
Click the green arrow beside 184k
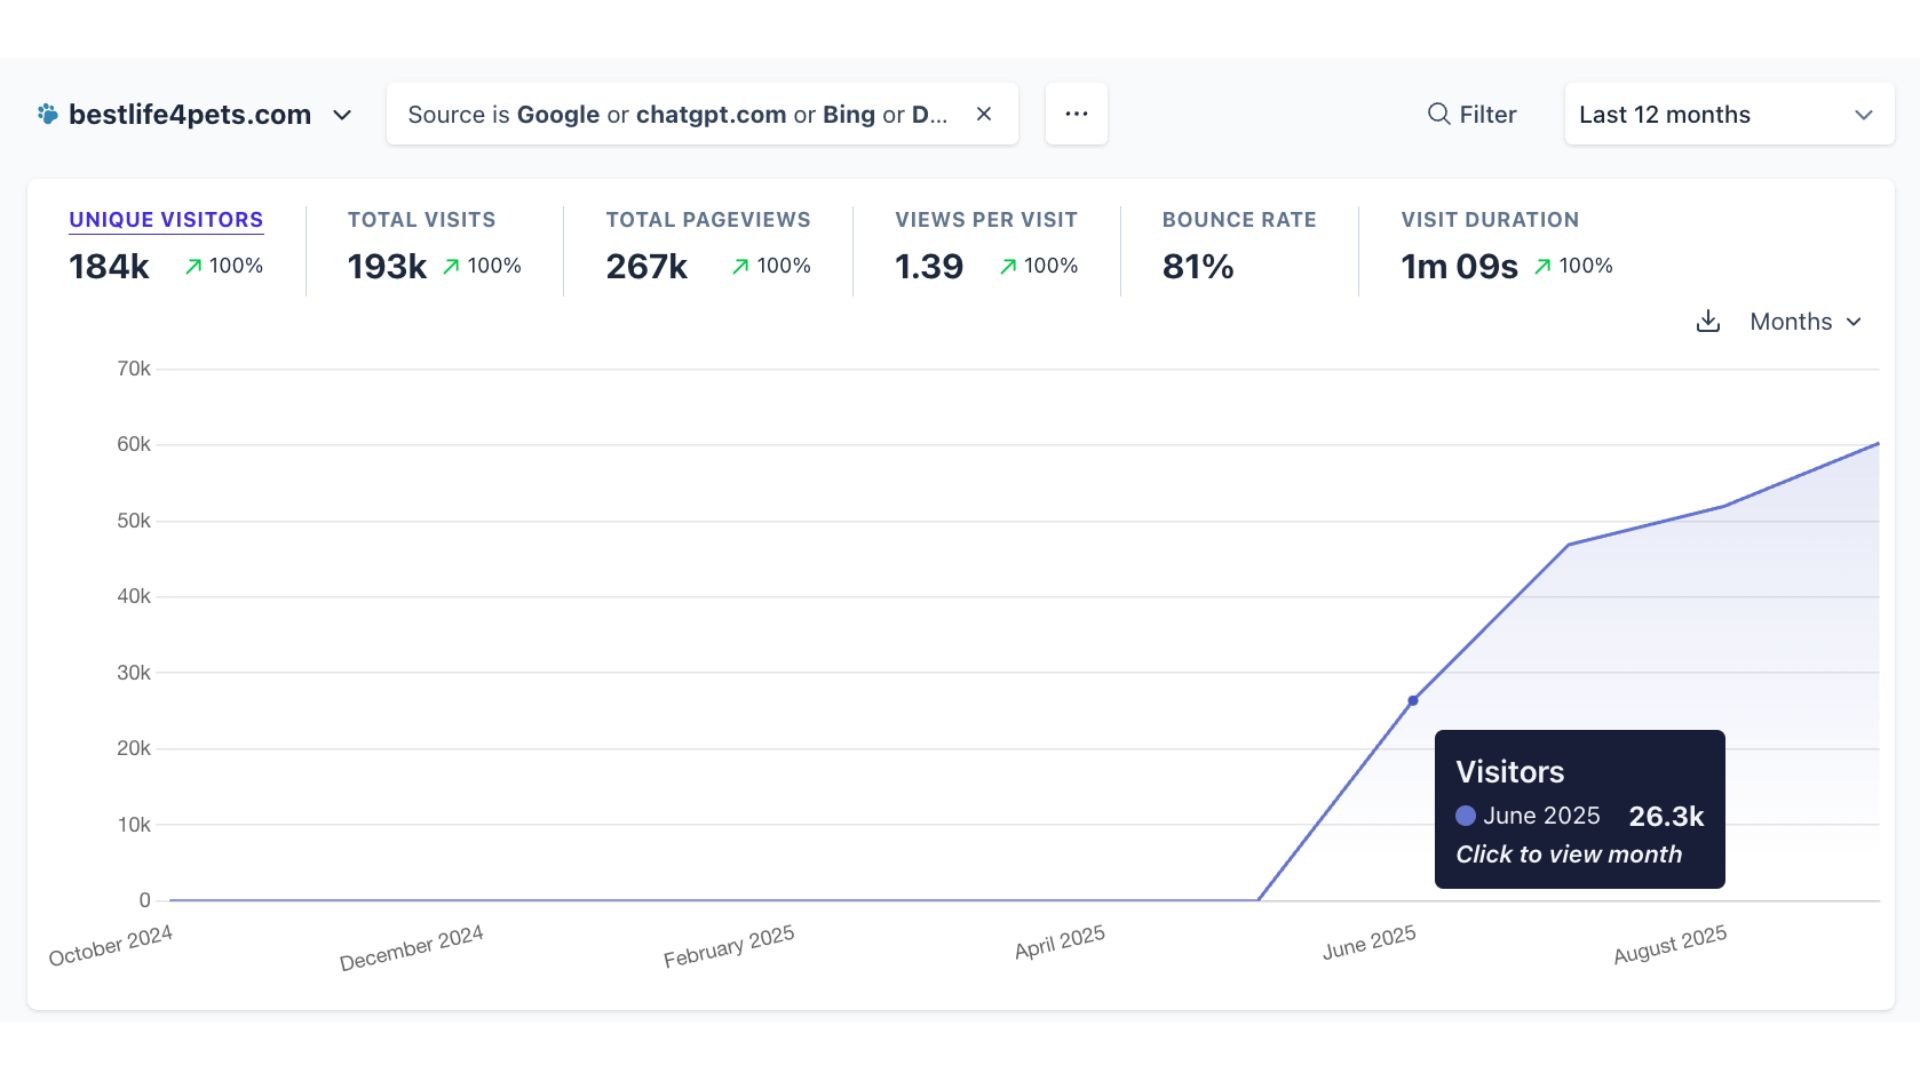pyautogui.click(x=193, y=266)
